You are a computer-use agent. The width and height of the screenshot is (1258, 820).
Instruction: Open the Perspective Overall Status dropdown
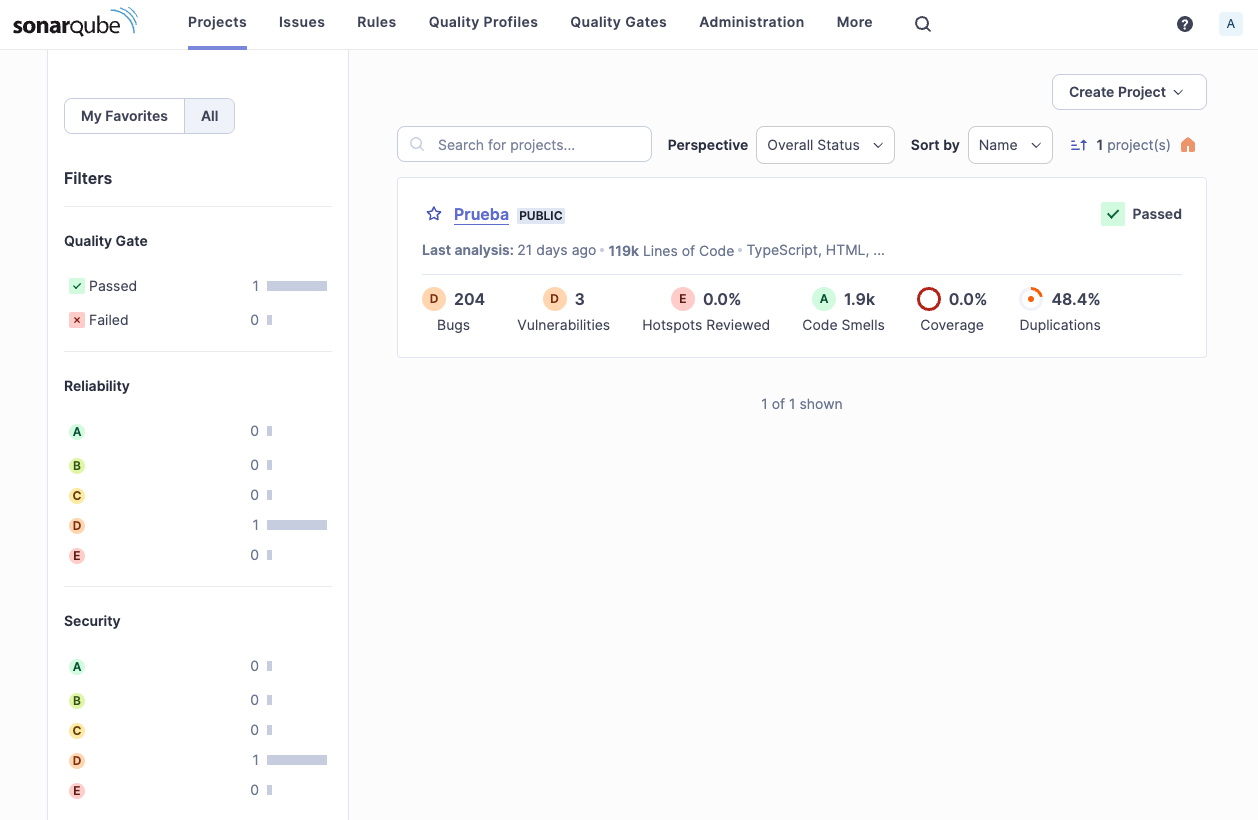tap(825, 145)
